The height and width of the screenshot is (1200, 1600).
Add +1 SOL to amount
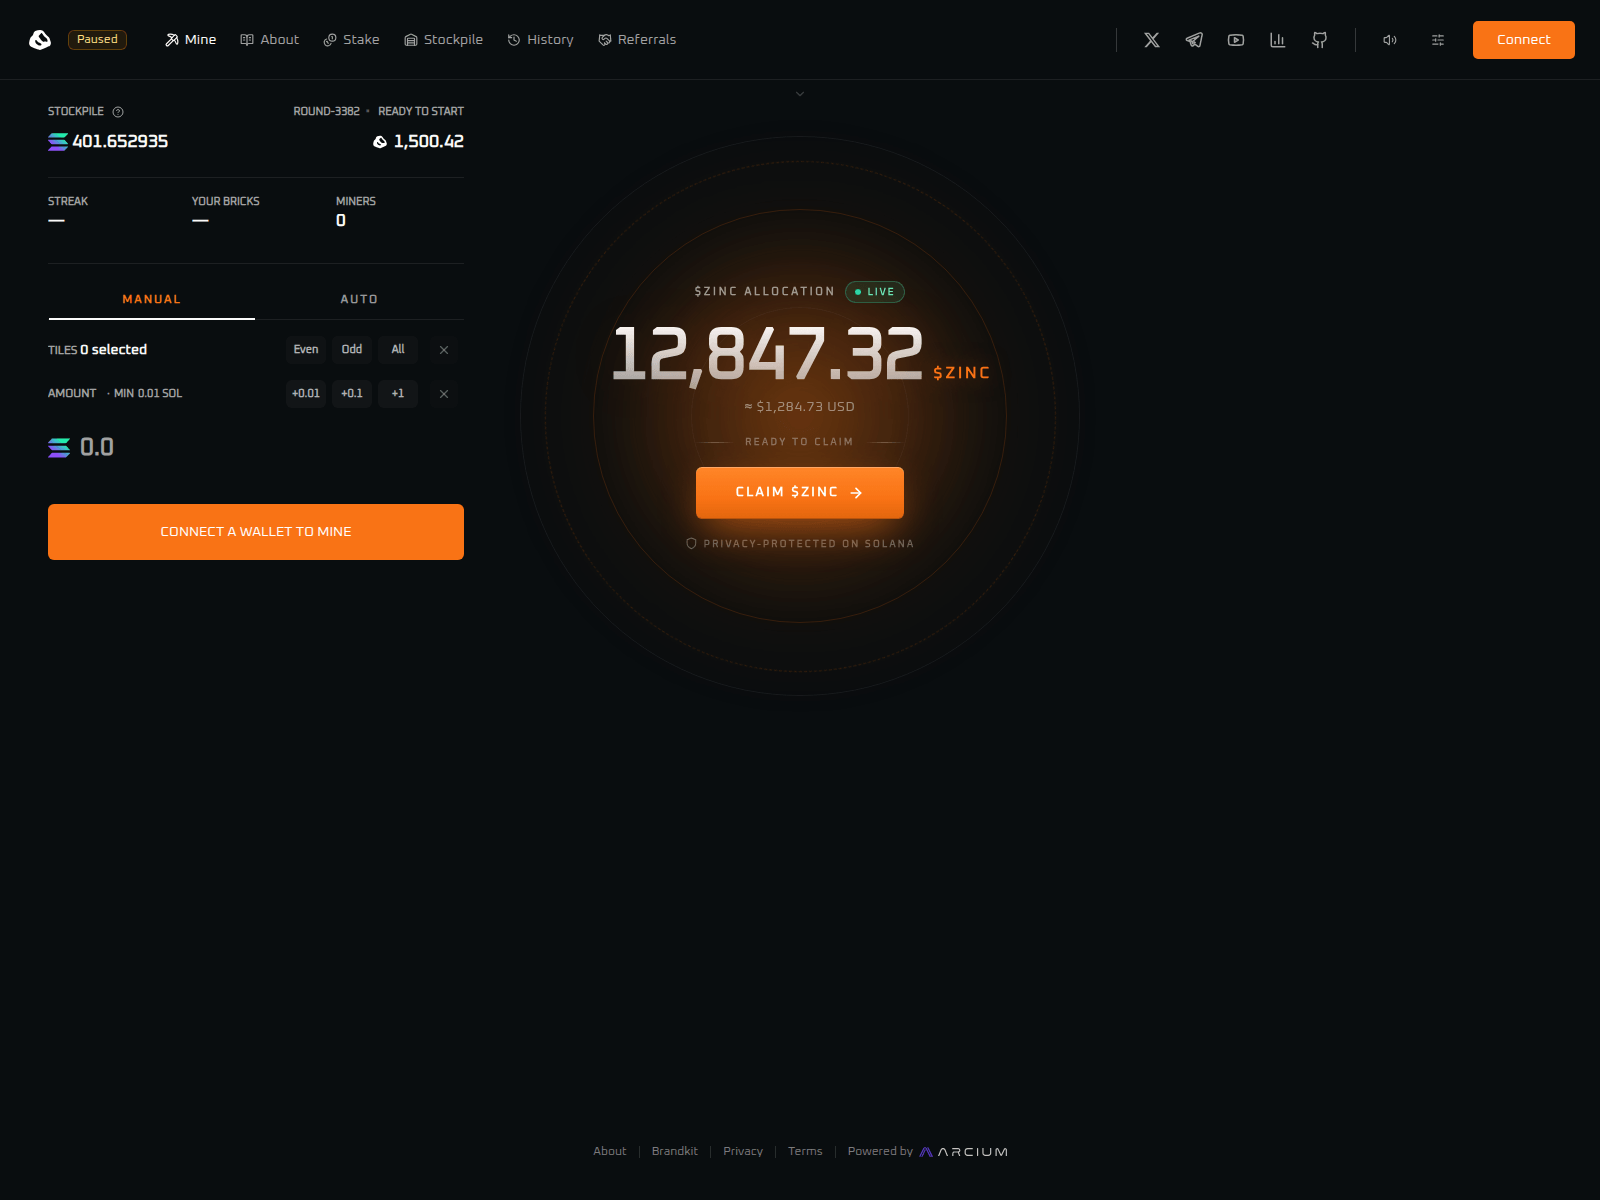point(398,394)
